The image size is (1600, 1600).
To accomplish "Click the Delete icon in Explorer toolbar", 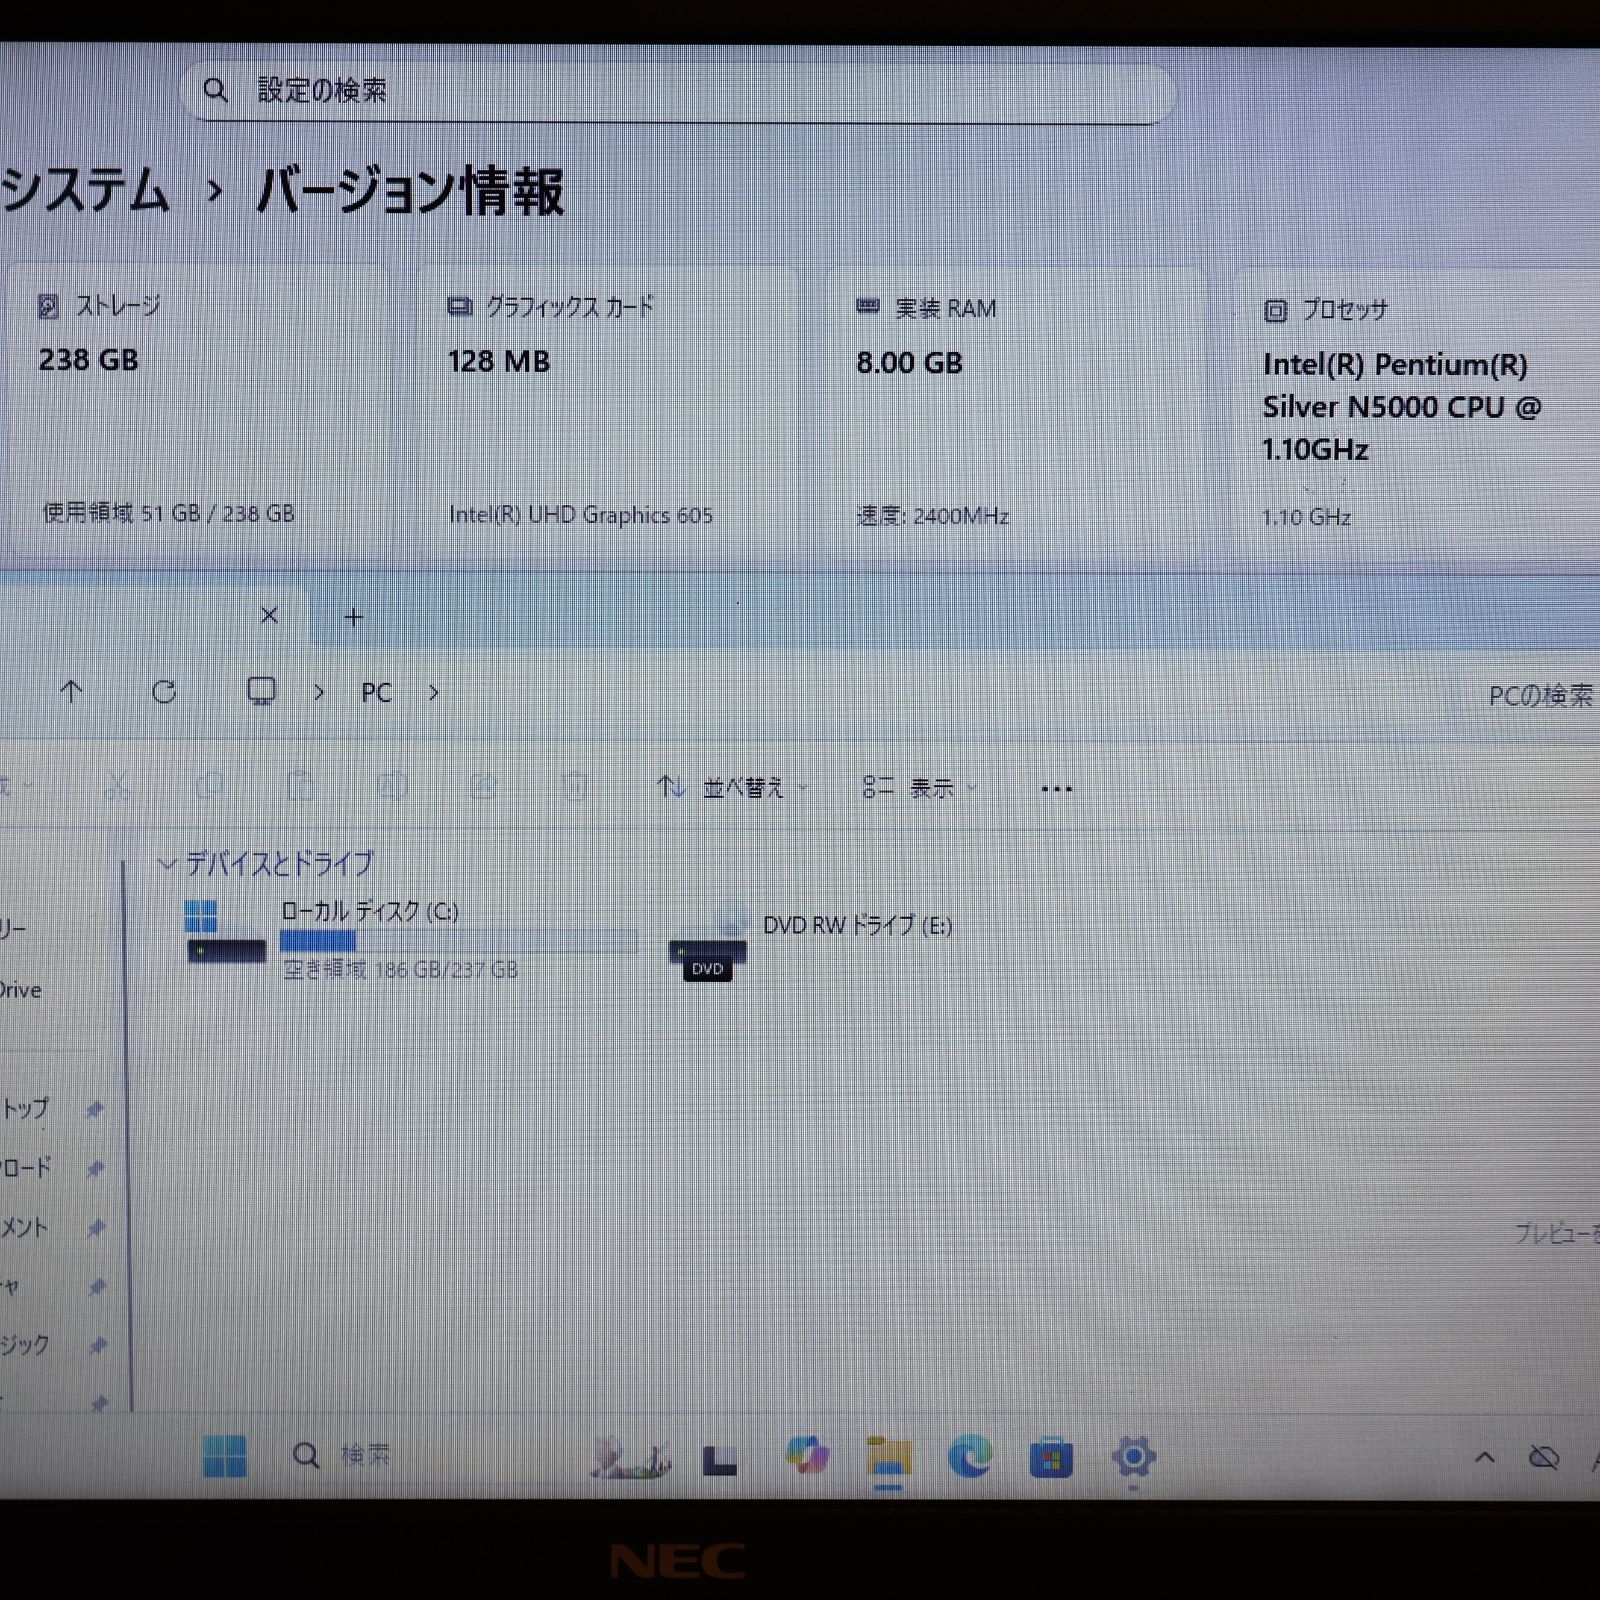I will (576, 788).
